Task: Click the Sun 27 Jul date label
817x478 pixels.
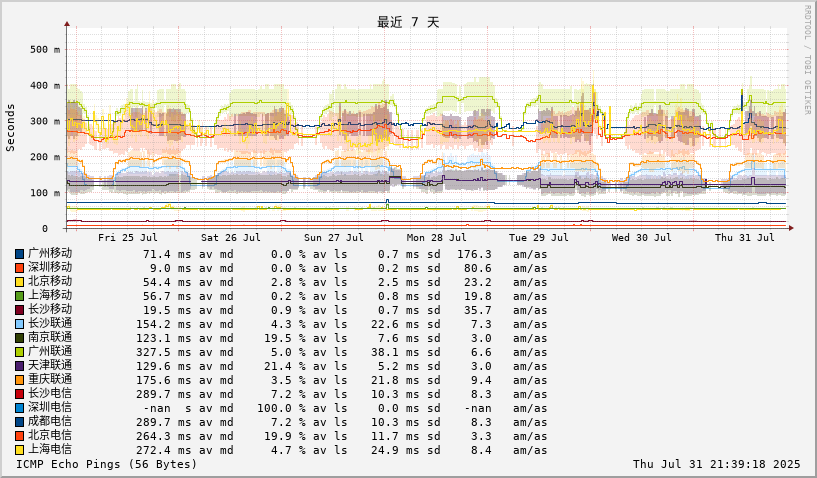Action: tap(333, 238)
